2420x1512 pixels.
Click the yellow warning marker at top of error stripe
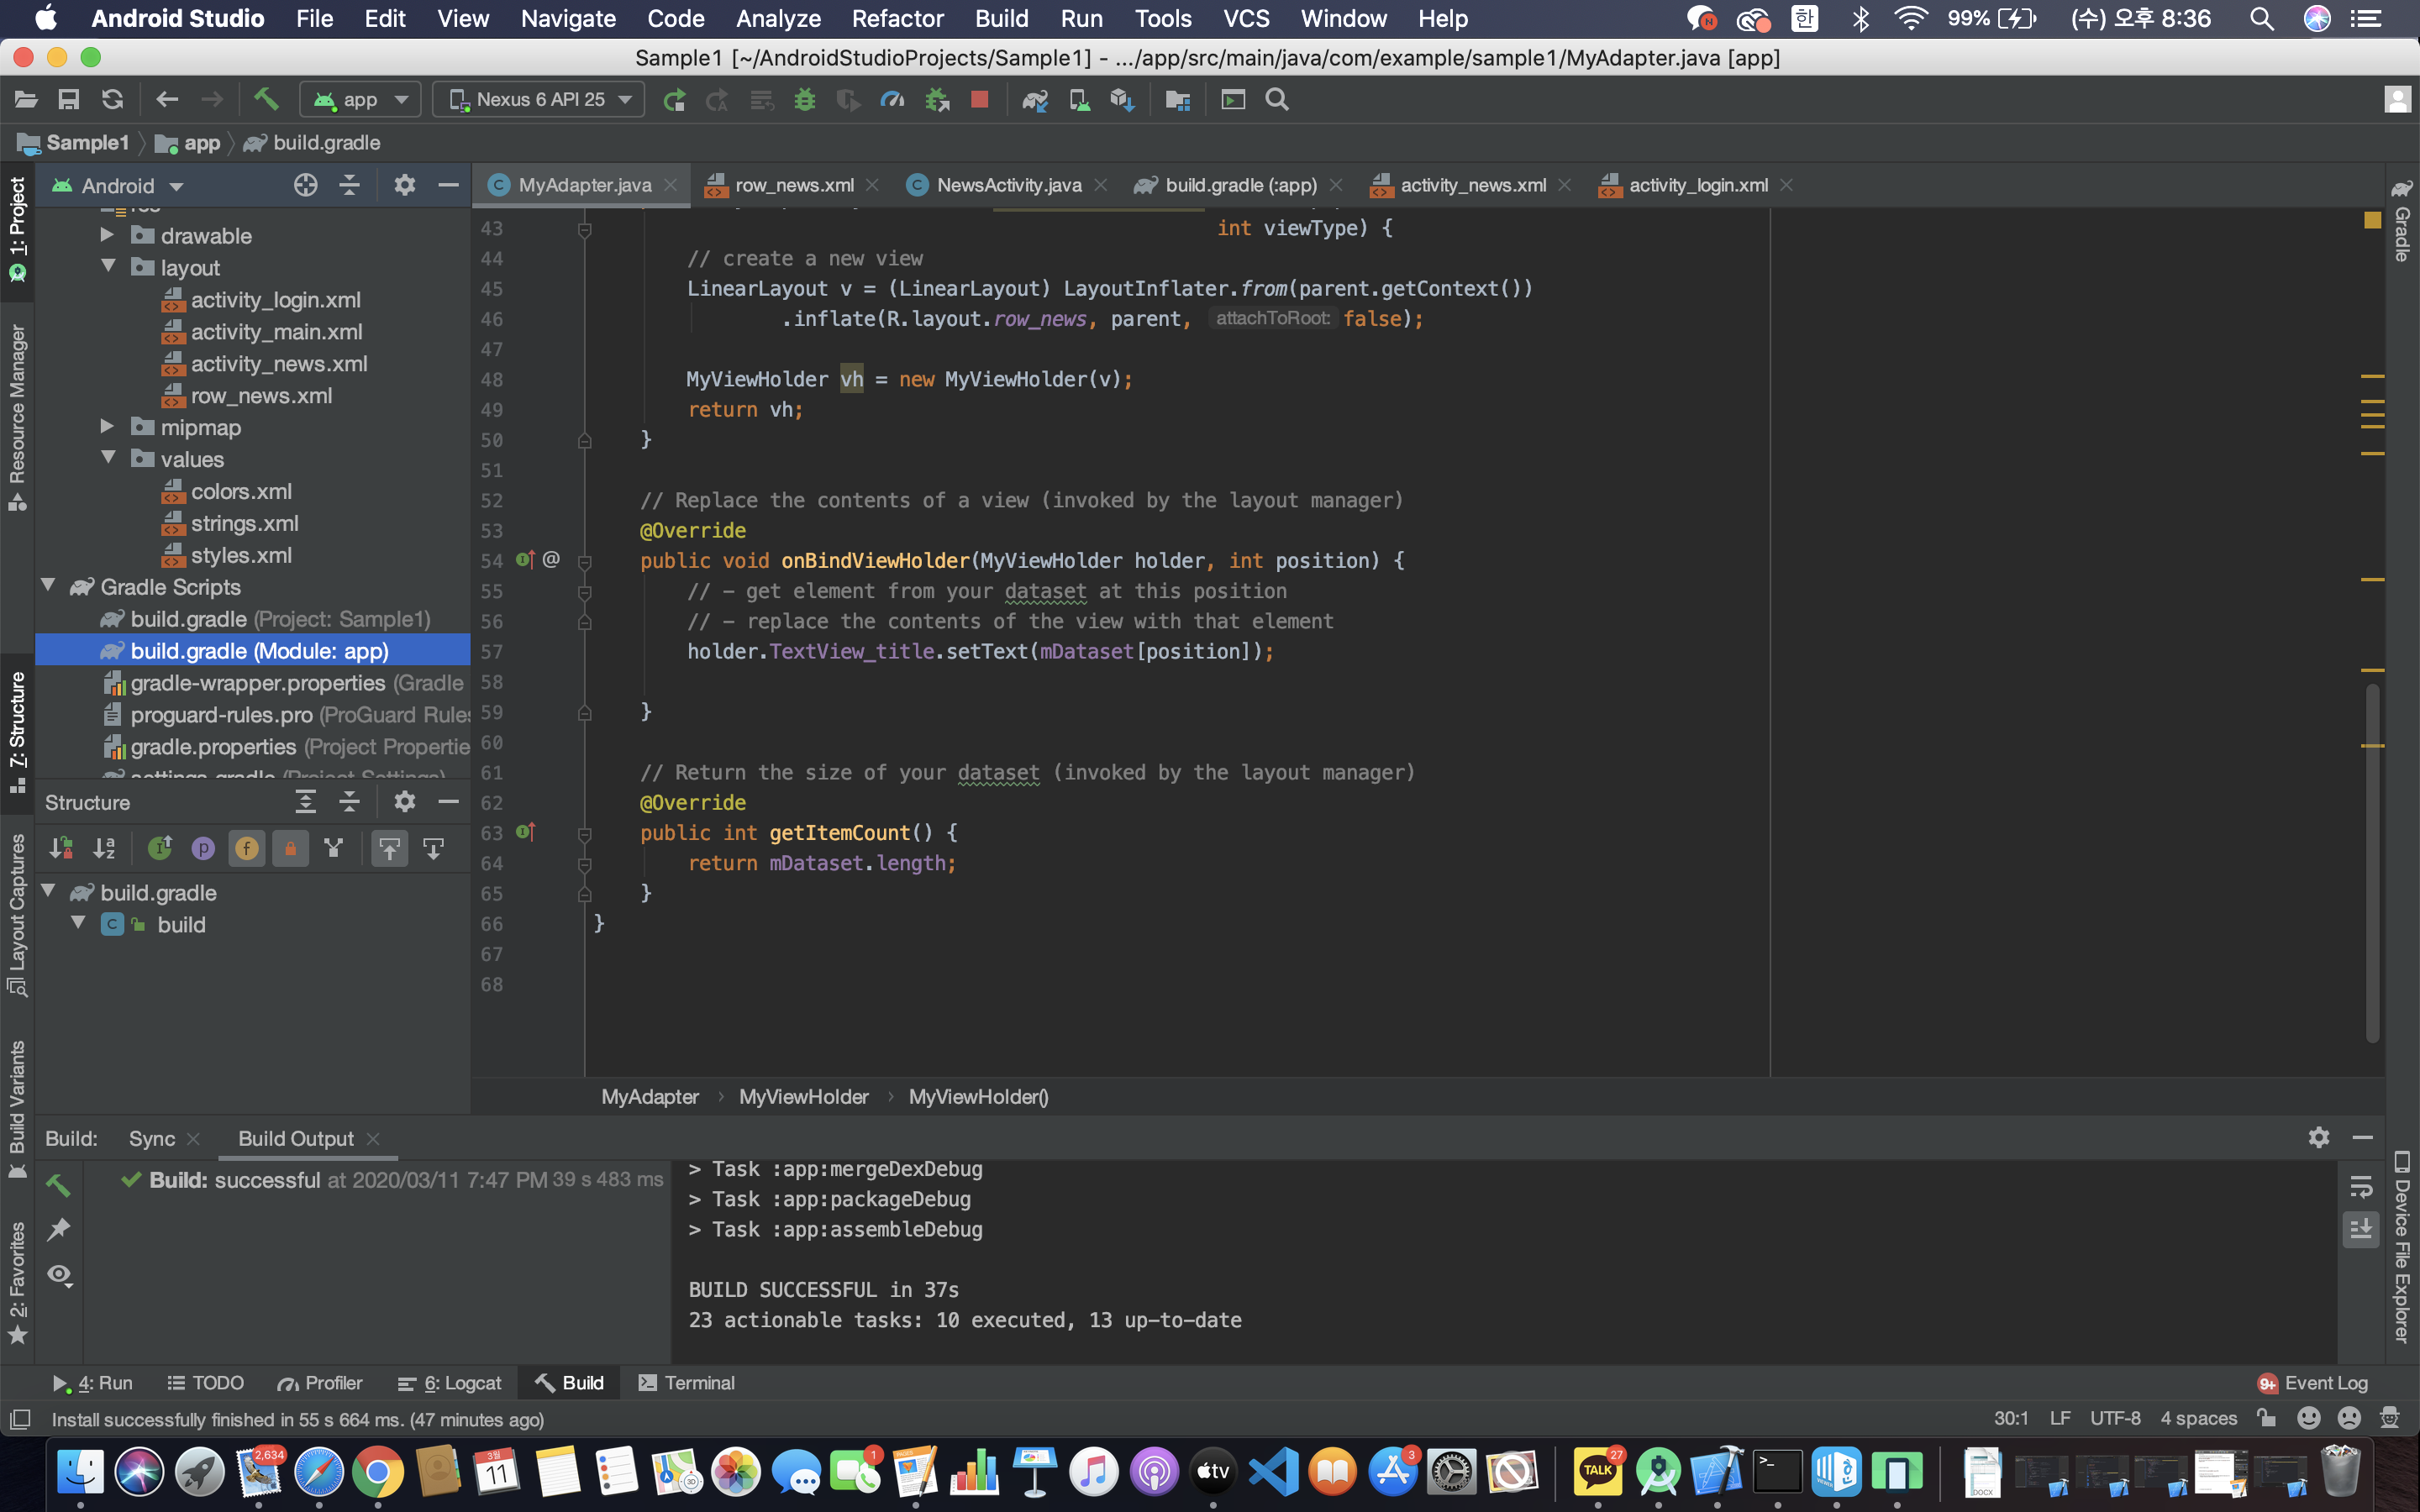point(2372,220)
